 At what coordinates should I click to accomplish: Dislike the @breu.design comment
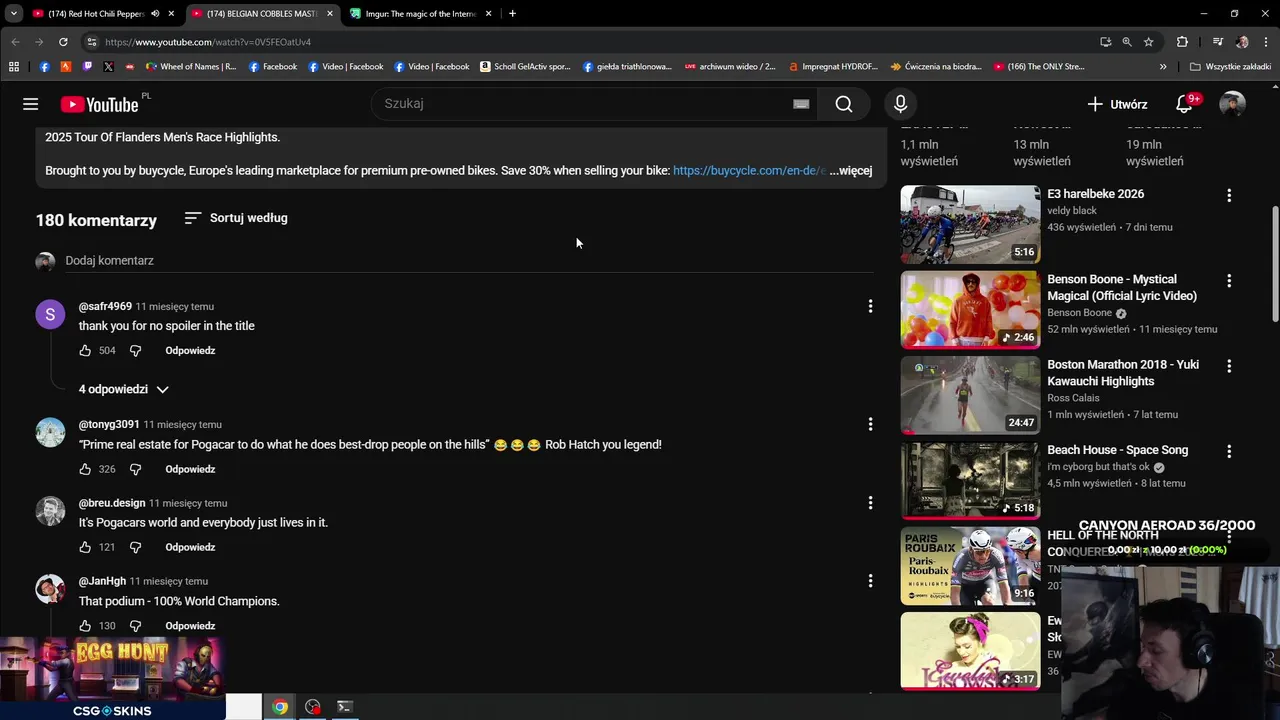tap(136, 547)
